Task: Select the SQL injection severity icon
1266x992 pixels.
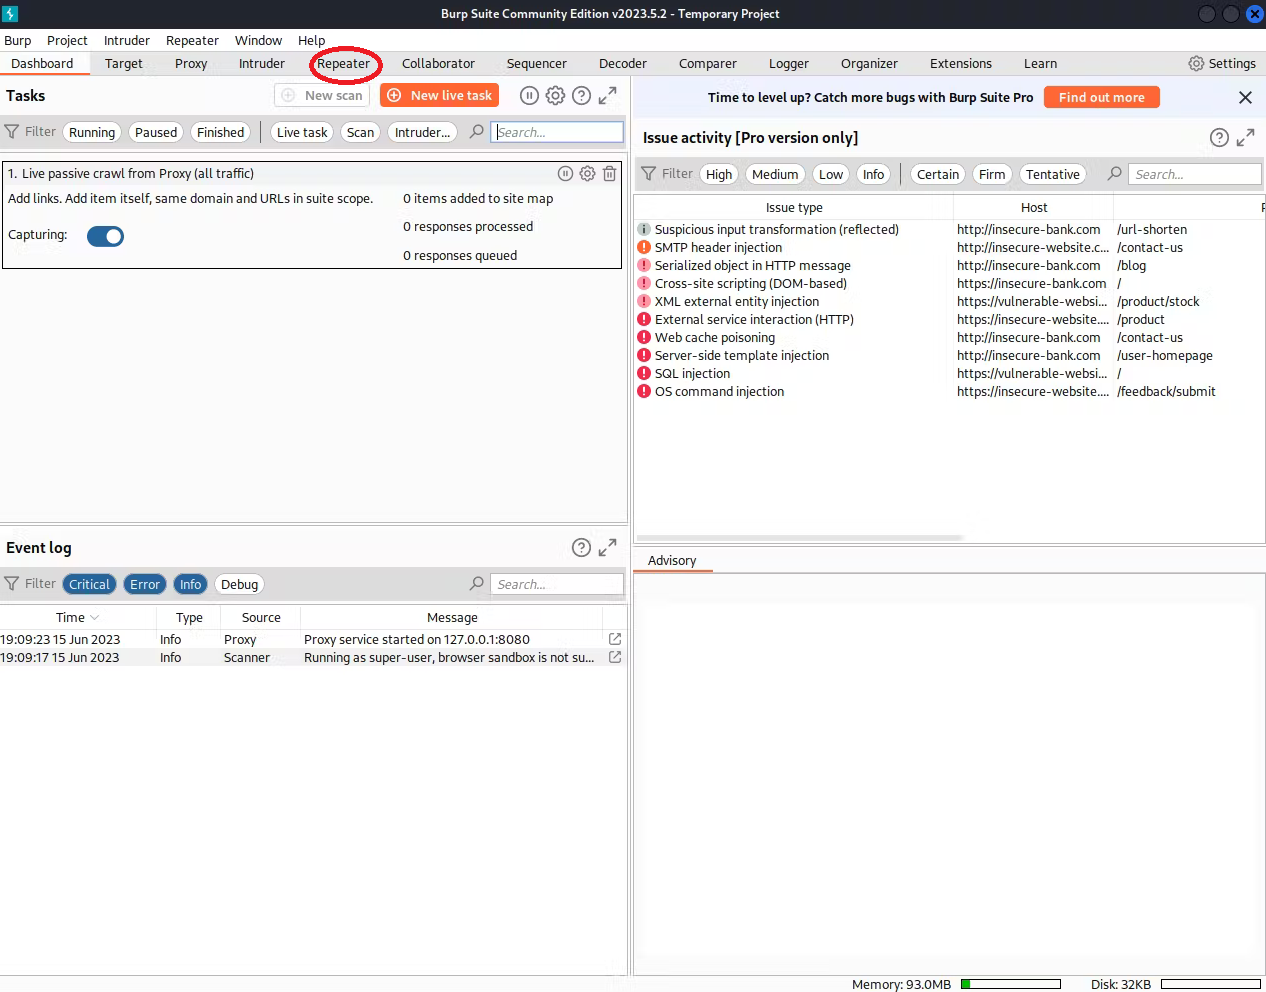Action: 644,373
